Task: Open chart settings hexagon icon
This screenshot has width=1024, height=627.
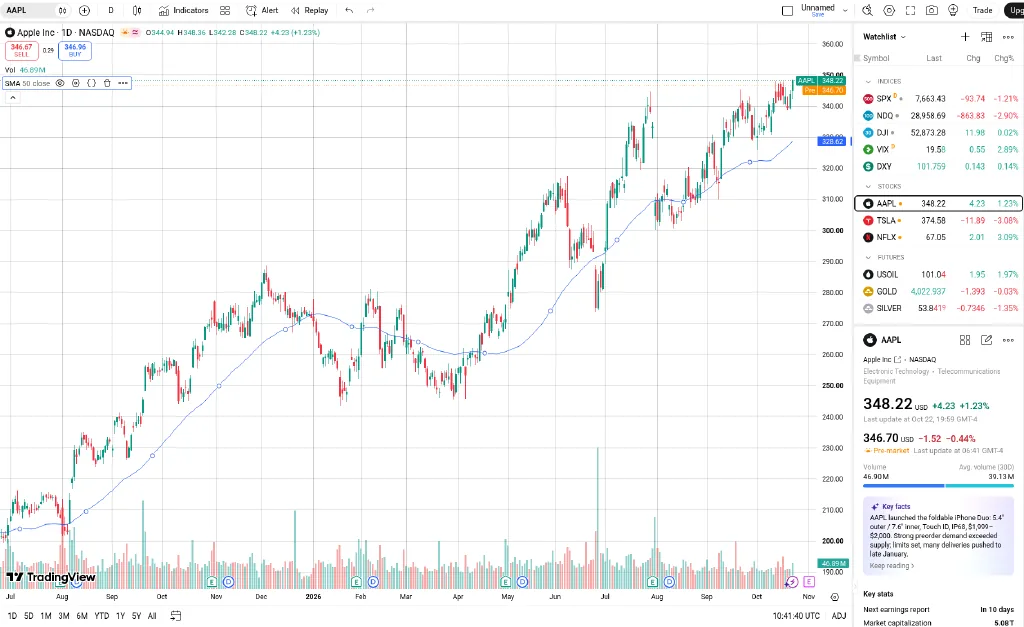Action: (889, 10)
